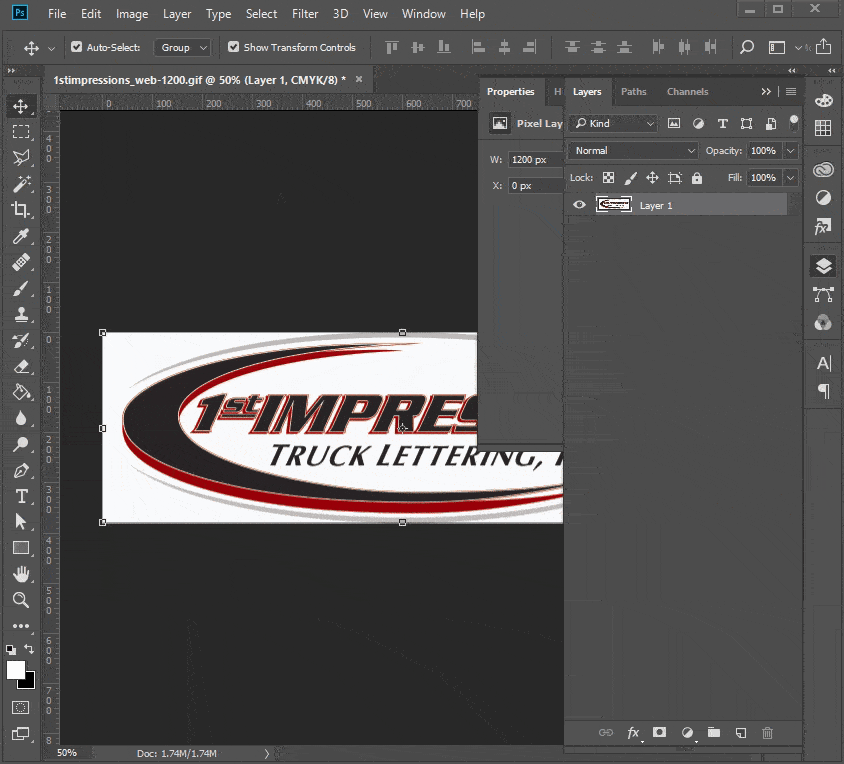Delete layer with trash icon
This screenshot has height=764, width=844.
768,733
